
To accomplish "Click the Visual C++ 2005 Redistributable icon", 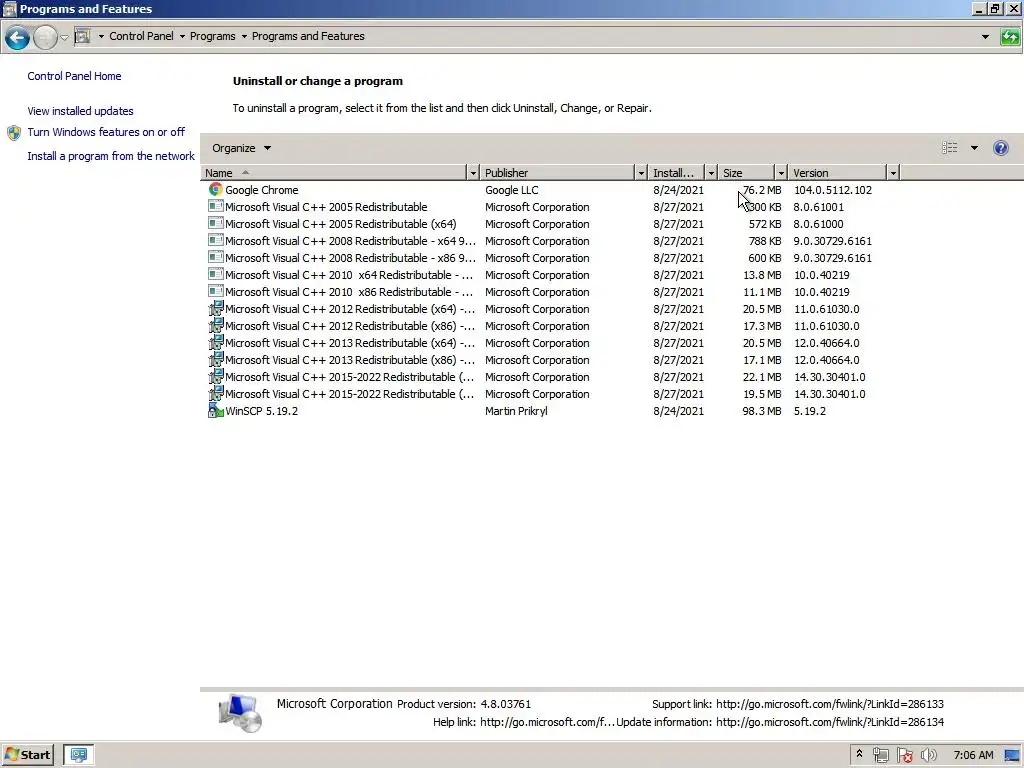I will tap(215, 206).
